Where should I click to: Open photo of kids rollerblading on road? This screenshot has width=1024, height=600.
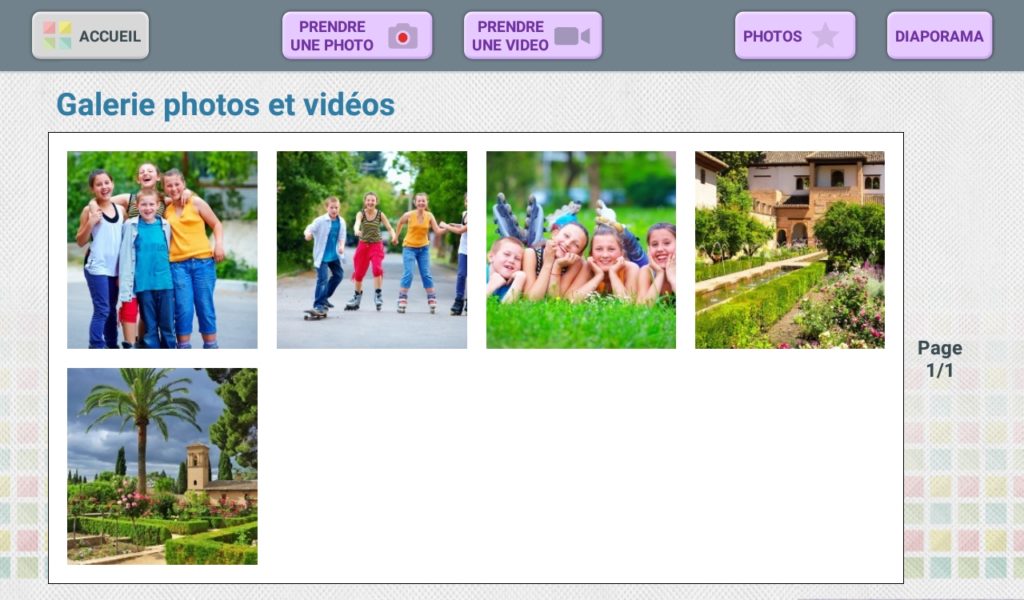pyautogui.click(x=372, y=250)
